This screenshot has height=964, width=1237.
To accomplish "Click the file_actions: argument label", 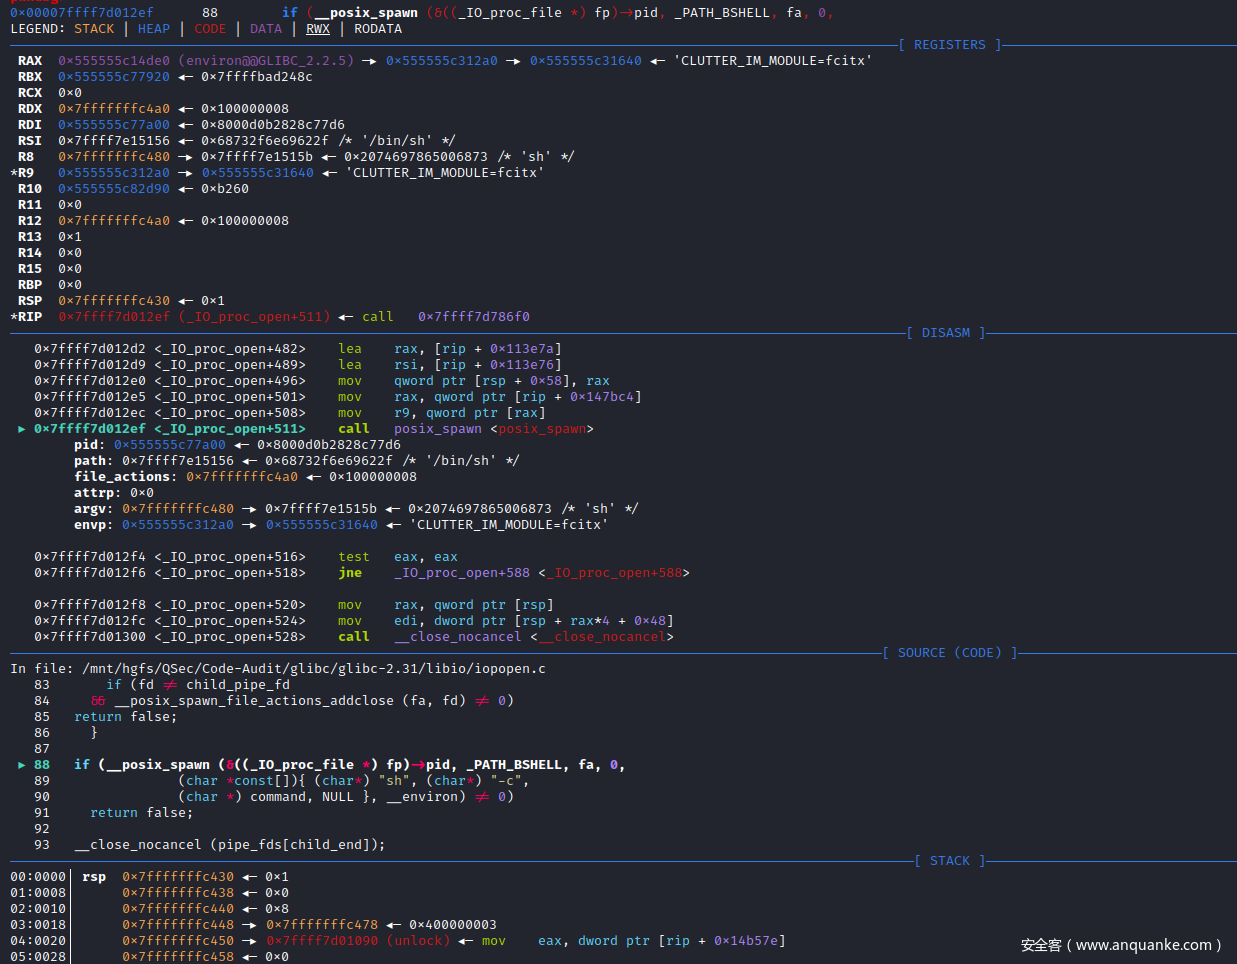I will click(x=126, y=477).
